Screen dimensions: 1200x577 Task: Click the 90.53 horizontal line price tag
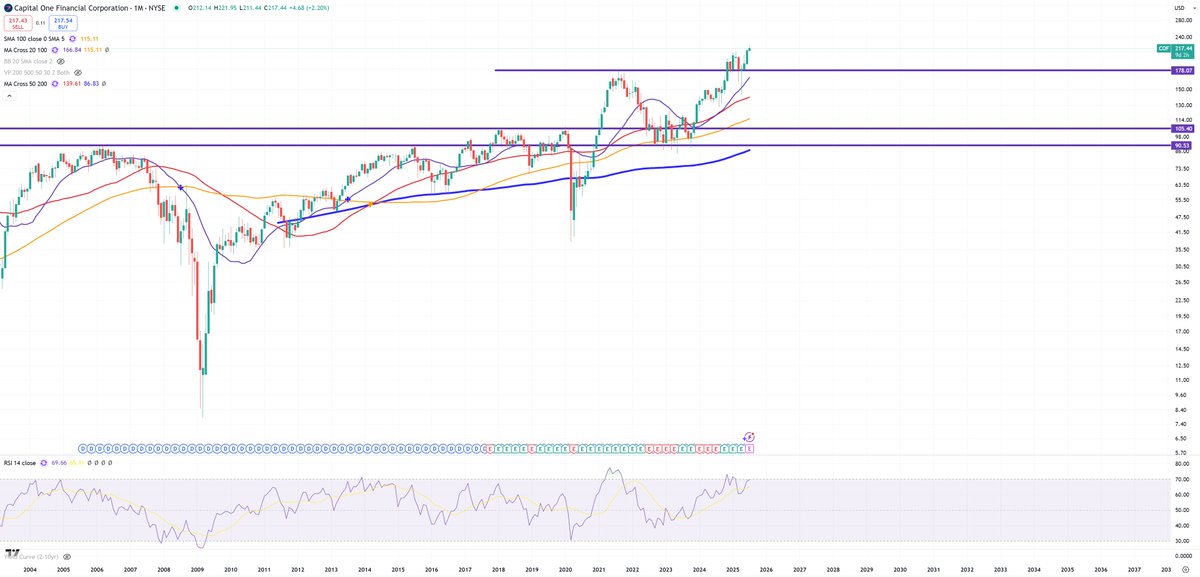point(1180,146)
